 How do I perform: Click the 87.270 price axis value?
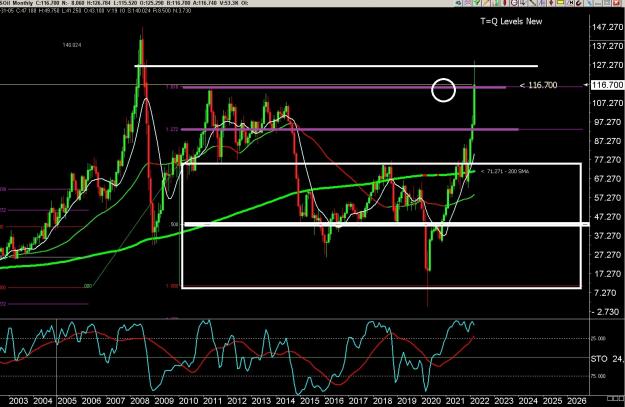point(607,141)
